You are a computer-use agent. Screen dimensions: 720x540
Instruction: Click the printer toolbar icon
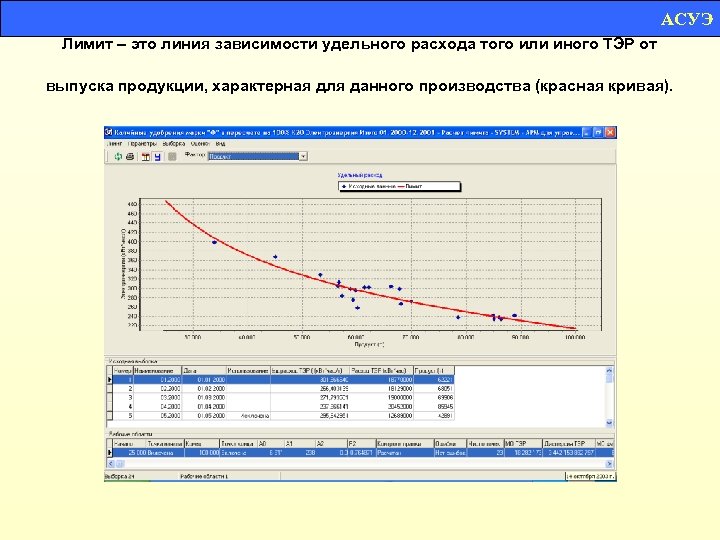130,157
